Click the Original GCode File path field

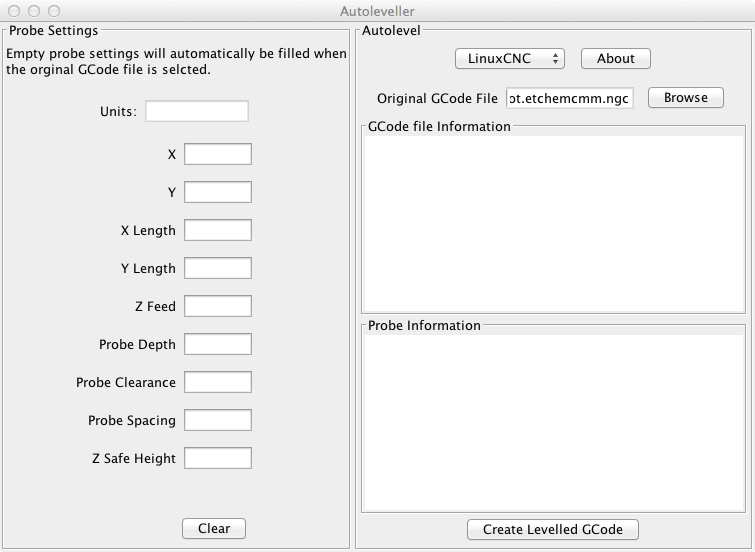pyautogui.click(x=569, y=98)
